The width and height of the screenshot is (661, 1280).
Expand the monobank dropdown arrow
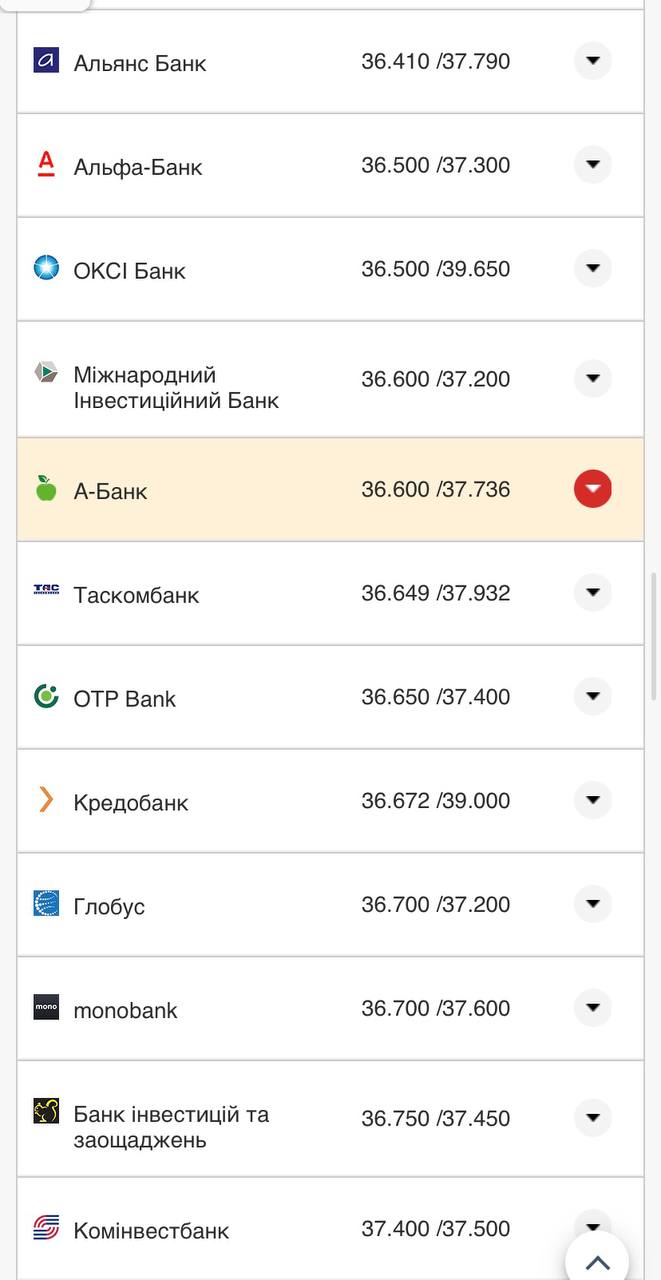pos(592,1008)
